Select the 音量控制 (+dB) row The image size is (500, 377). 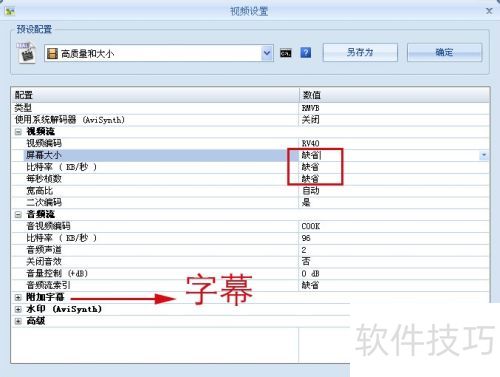pos(251,274)
